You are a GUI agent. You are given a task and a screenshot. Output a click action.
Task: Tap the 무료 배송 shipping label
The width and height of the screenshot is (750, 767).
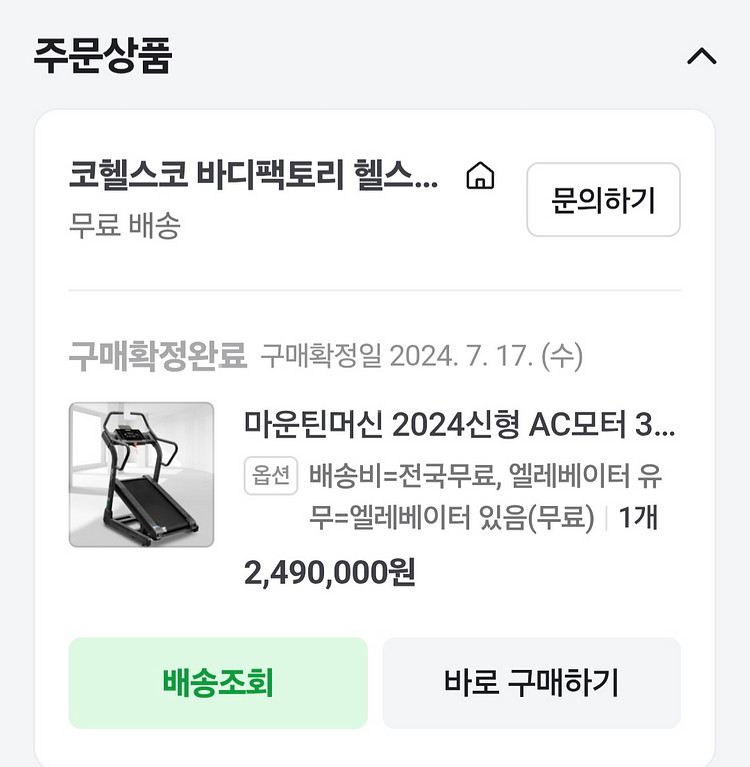click(124, 225)
